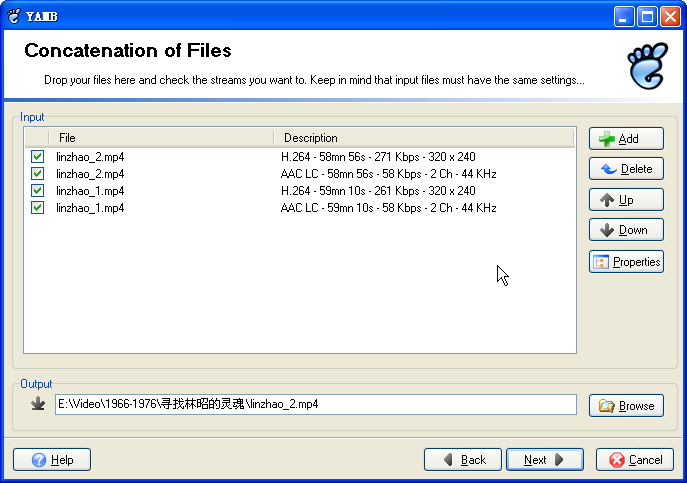Uncheck the linzhao_1.mp4 H.264 stream
Viewport: 687px width, 483px height.
tap(38, 191)
